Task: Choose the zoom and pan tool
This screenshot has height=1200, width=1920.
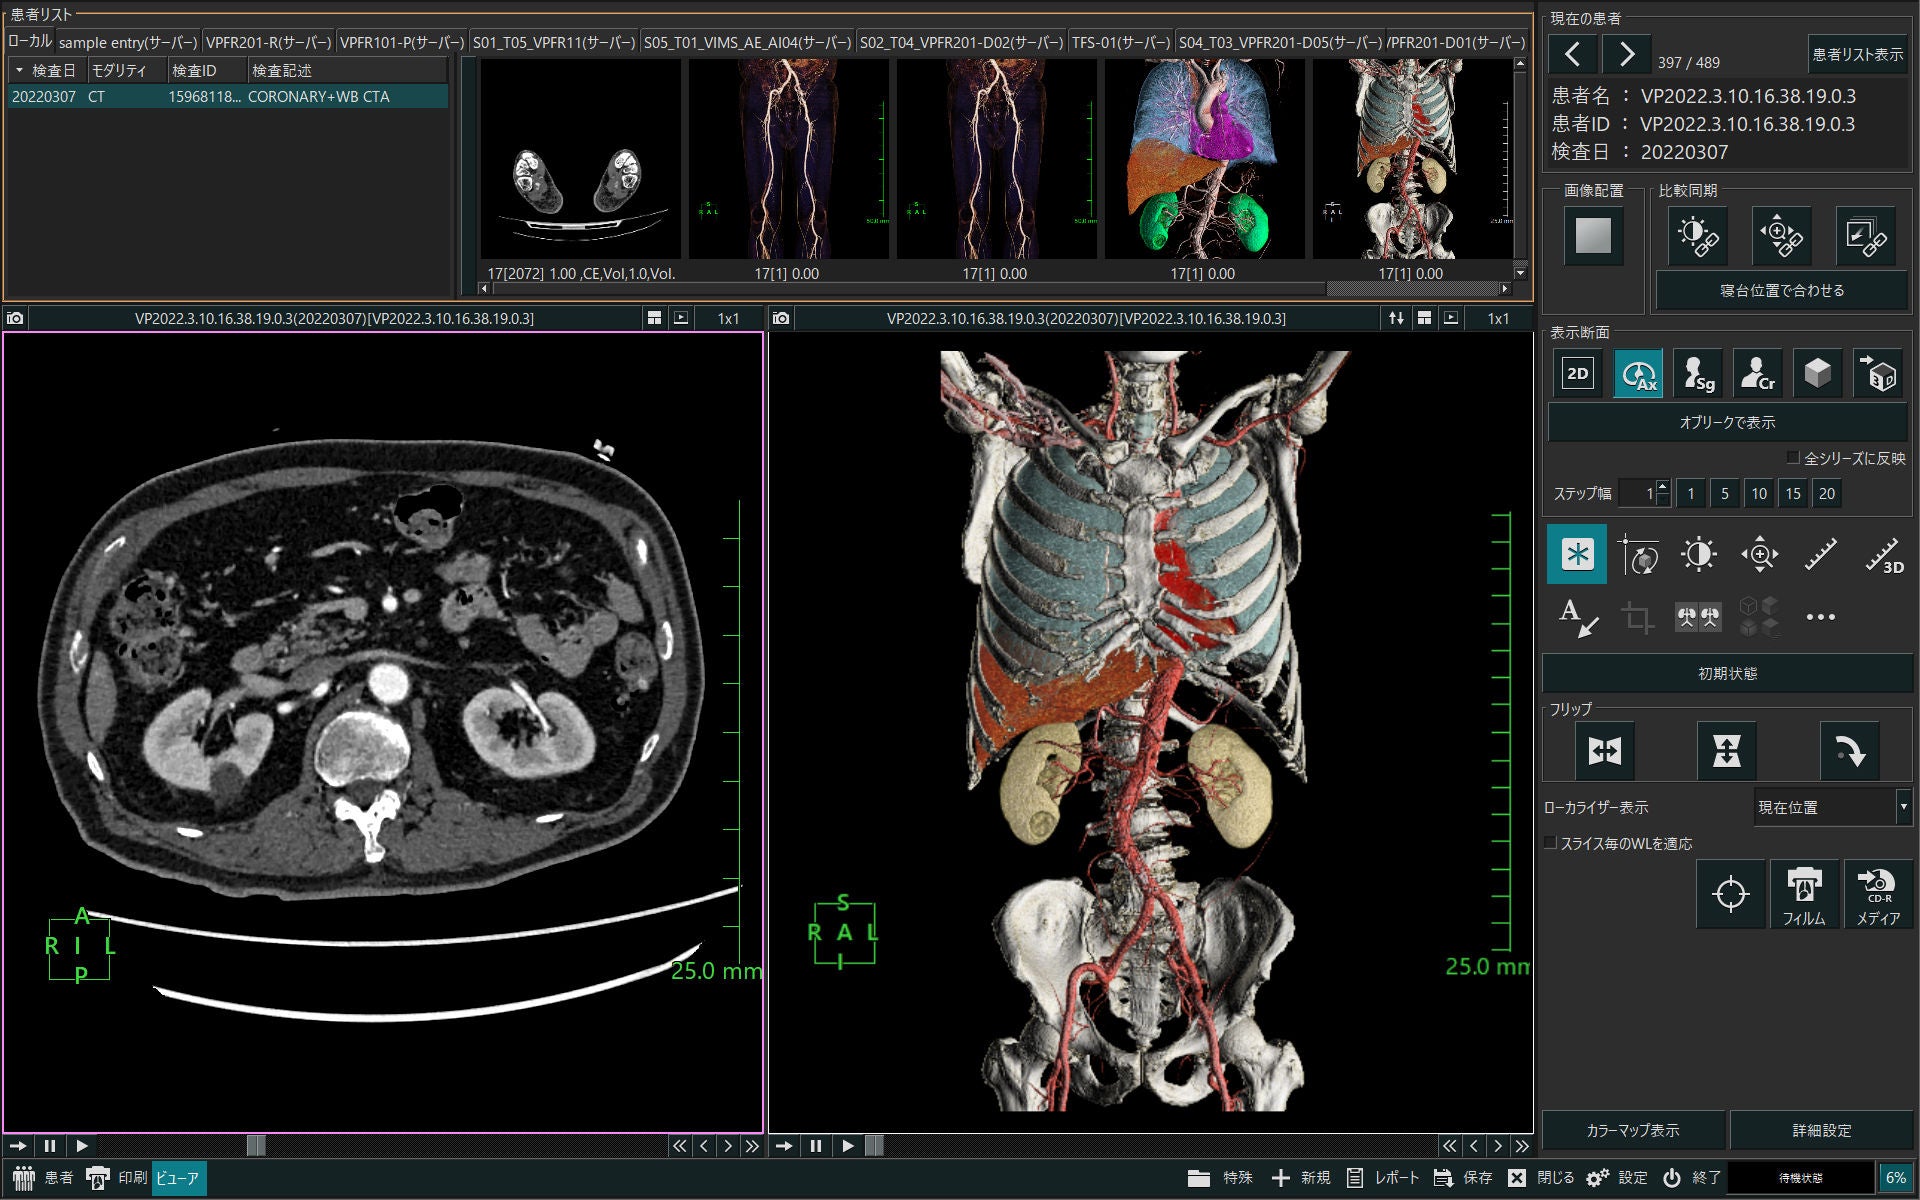Action: pos(1760,554)
